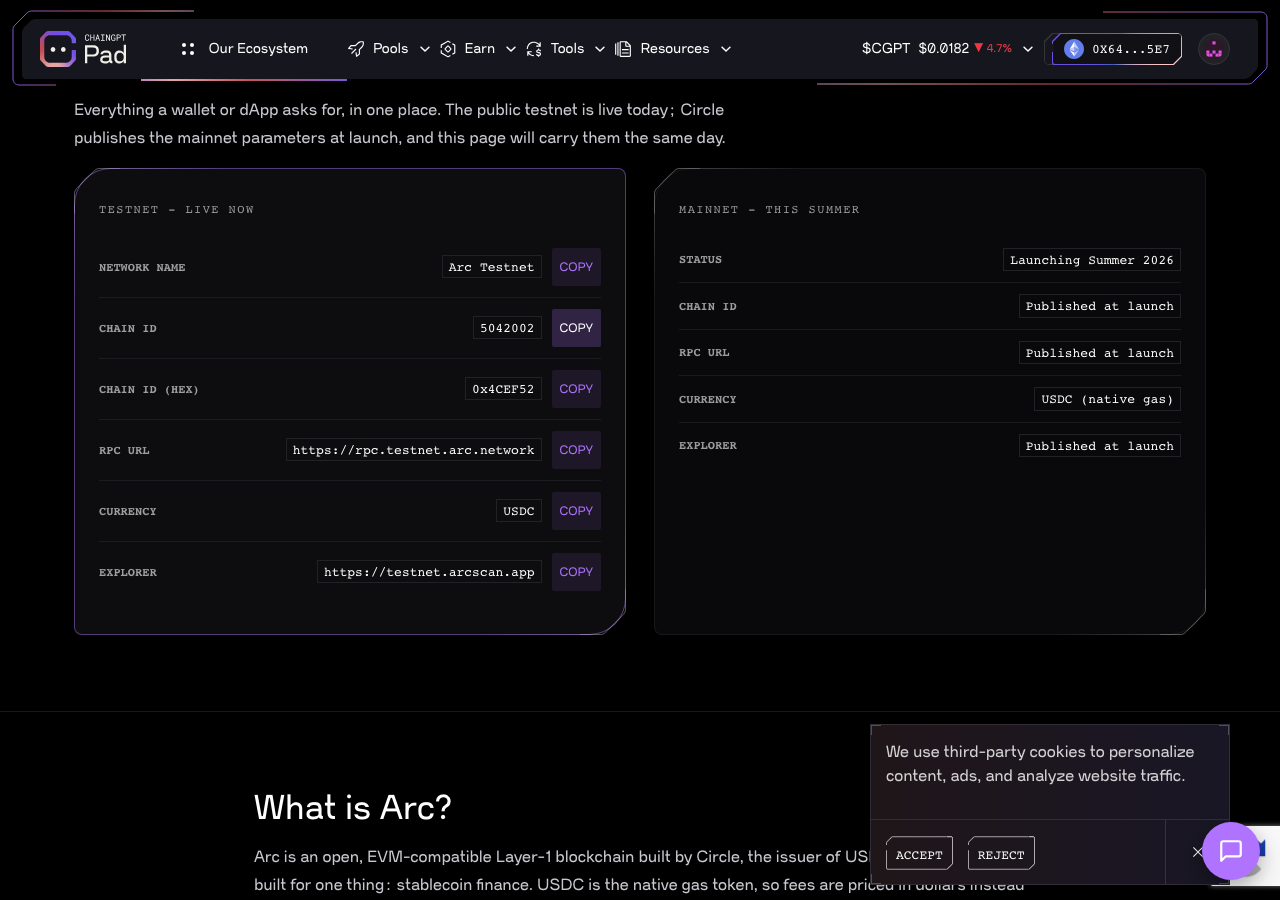Viewport: 1280px width, 900px height.
Task: Click the ChainGPT Pad logo
Action: coord(84,49)
